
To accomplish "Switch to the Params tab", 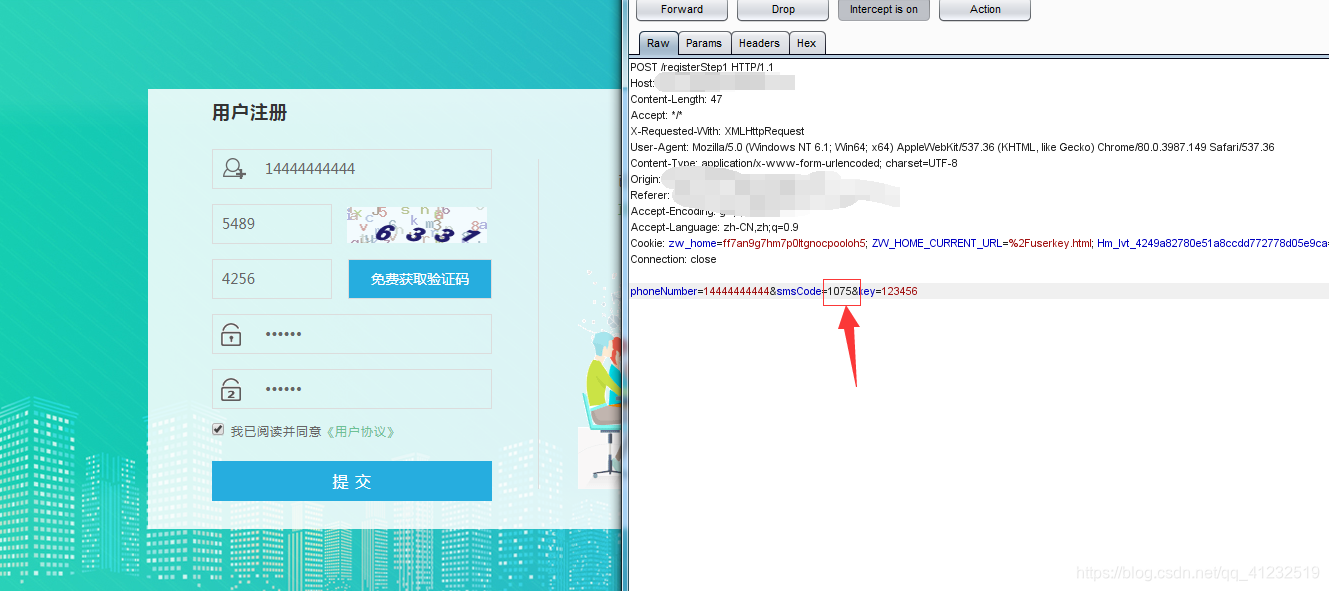I will tap(704, 43).
